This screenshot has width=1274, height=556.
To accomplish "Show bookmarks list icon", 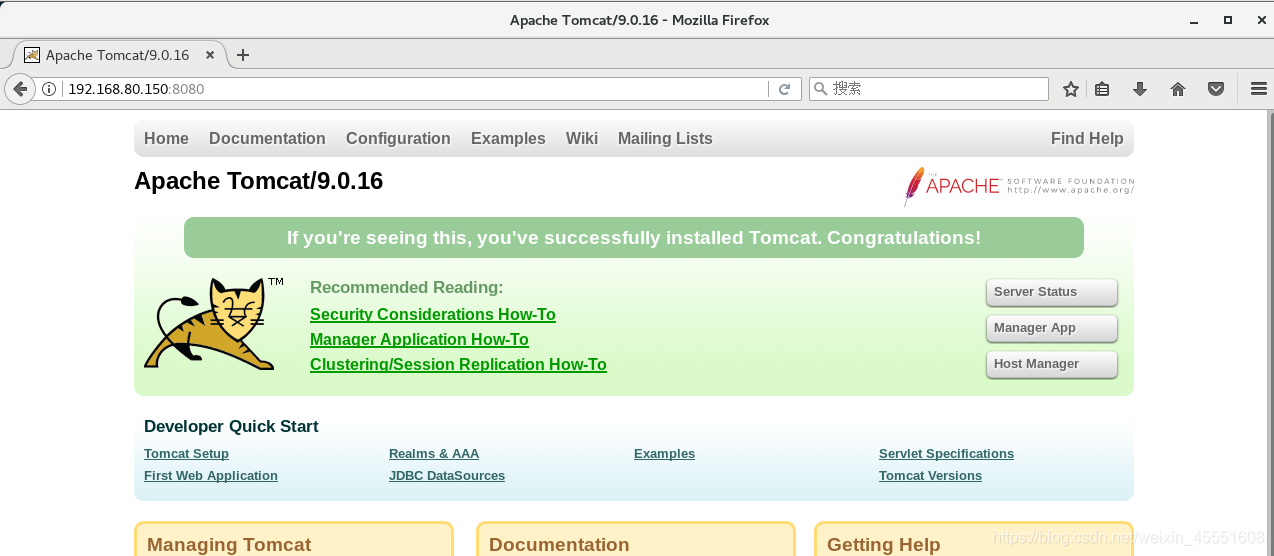I will 1102,89.
